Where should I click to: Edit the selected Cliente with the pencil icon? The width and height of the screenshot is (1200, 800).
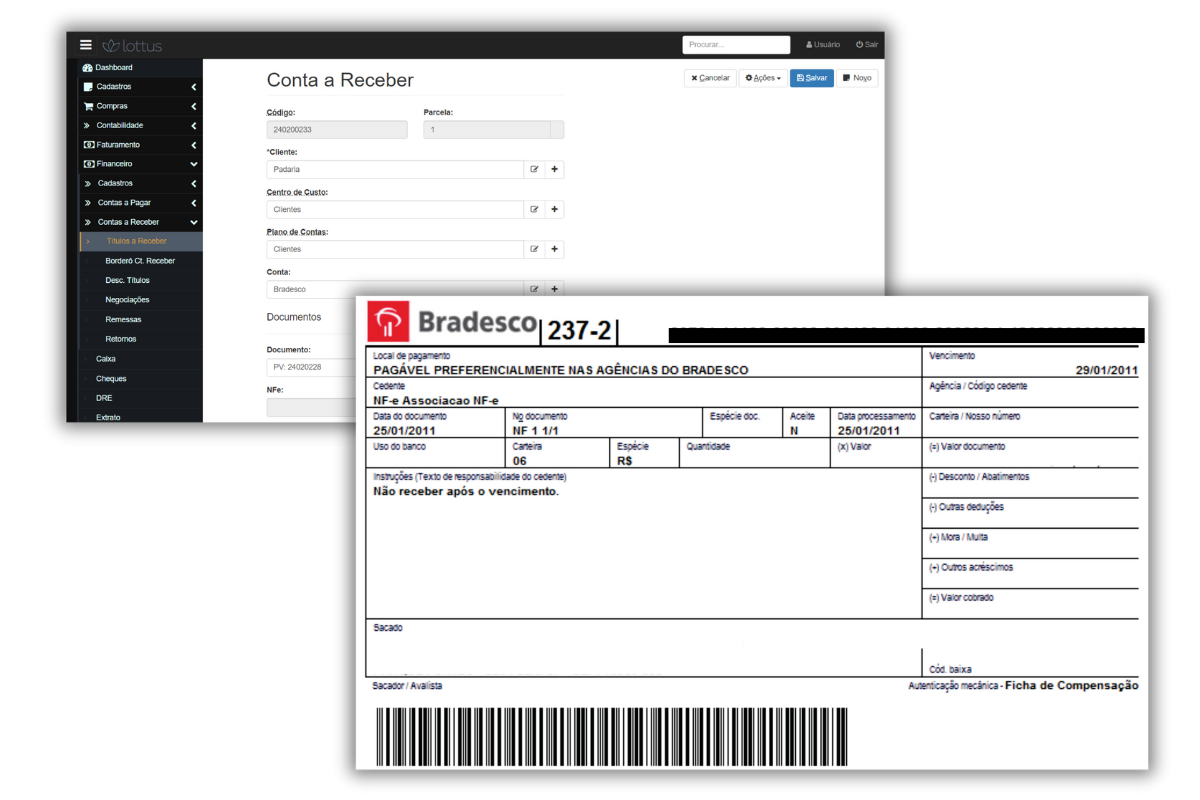[535, 170]
